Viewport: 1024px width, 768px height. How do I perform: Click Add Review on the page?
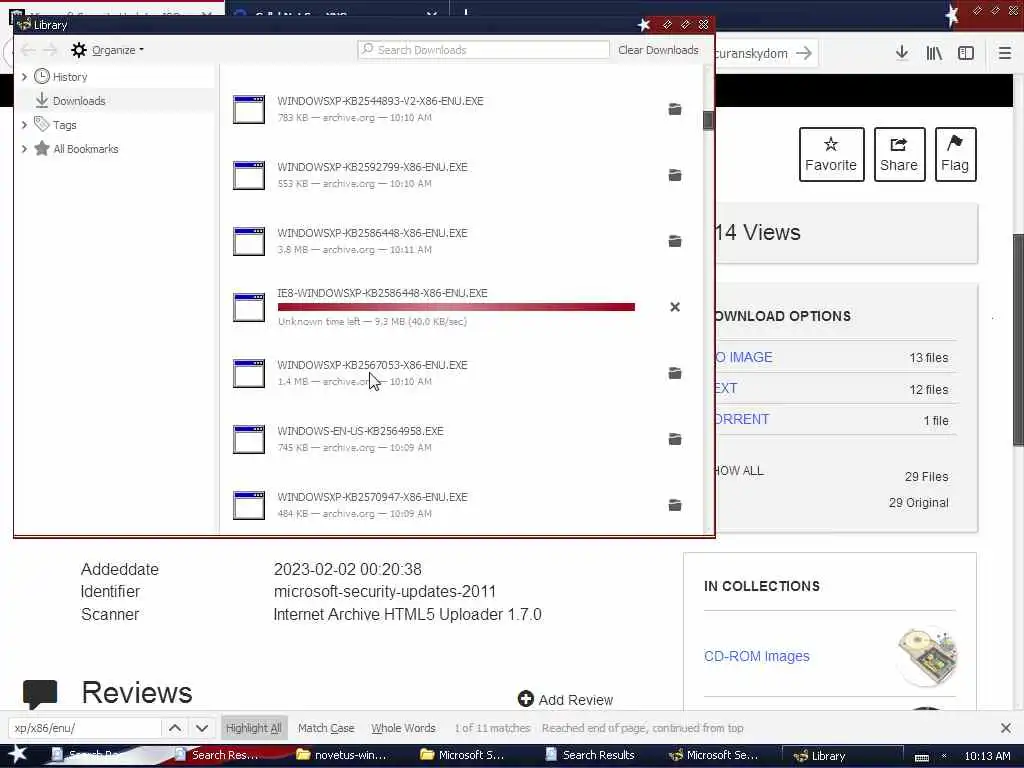click(x=566, y=699)
